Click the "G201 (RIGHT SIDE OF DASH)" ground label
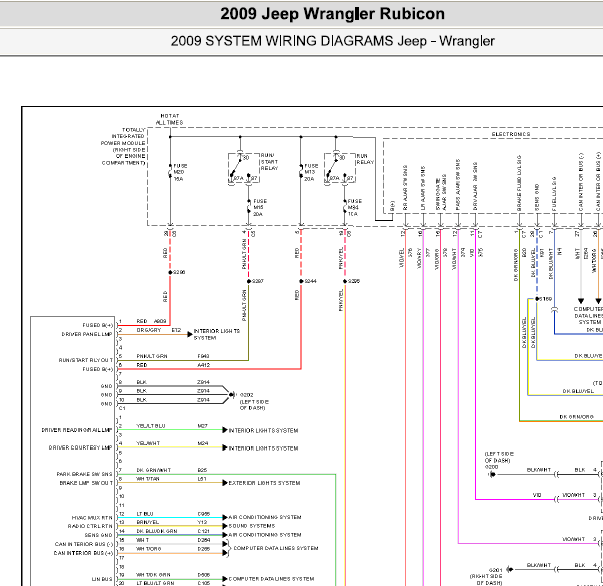The width and height of the screenshot is (603, 586). pos(486,577)
